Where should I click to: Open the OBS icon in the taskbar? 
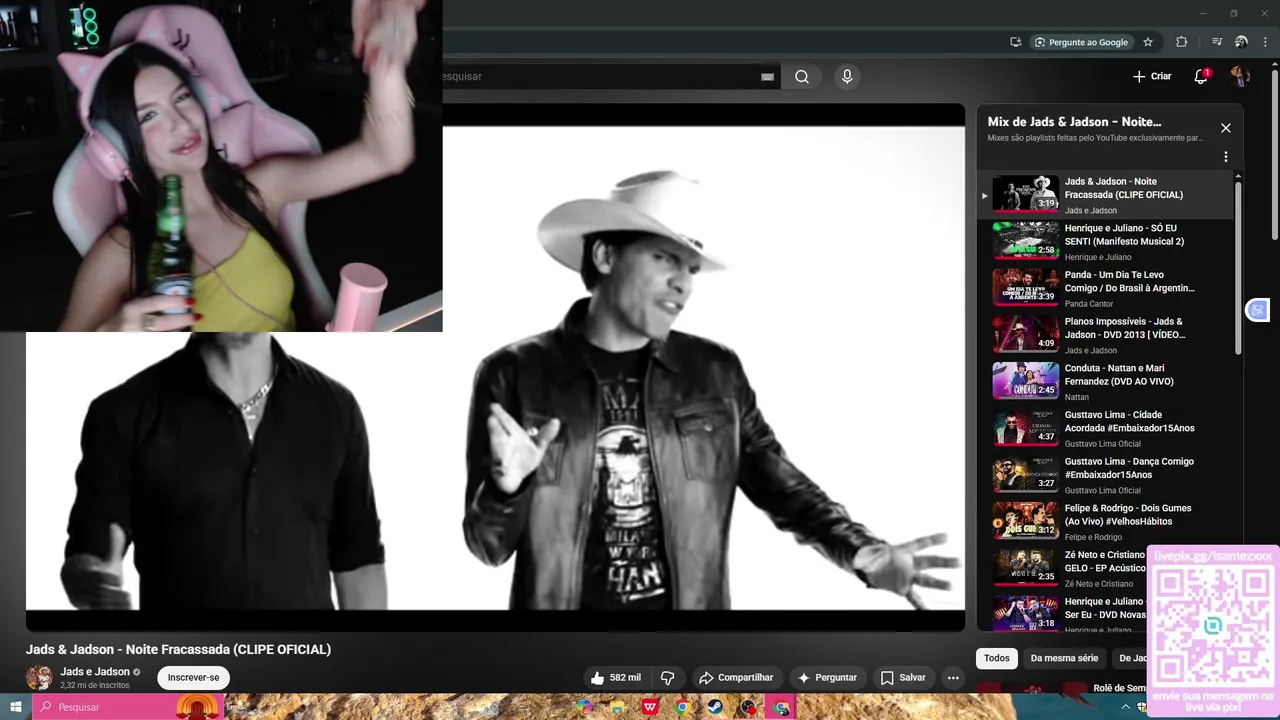point(748,707)
